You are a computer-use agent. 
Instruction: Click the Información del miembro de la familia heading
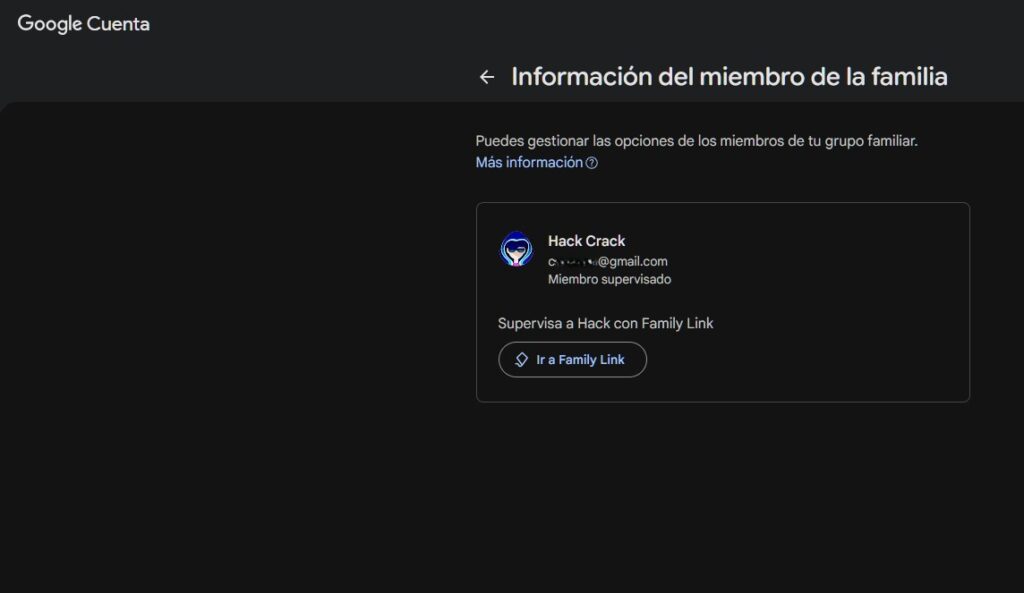(729, 77)
